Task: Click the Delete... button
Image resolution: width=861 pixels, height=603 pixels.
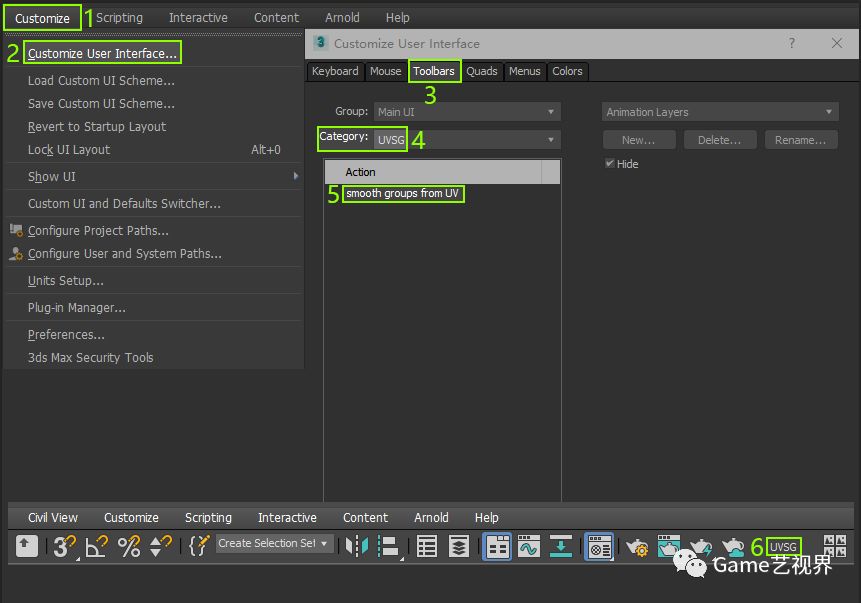Action: [x=720, y=140]
